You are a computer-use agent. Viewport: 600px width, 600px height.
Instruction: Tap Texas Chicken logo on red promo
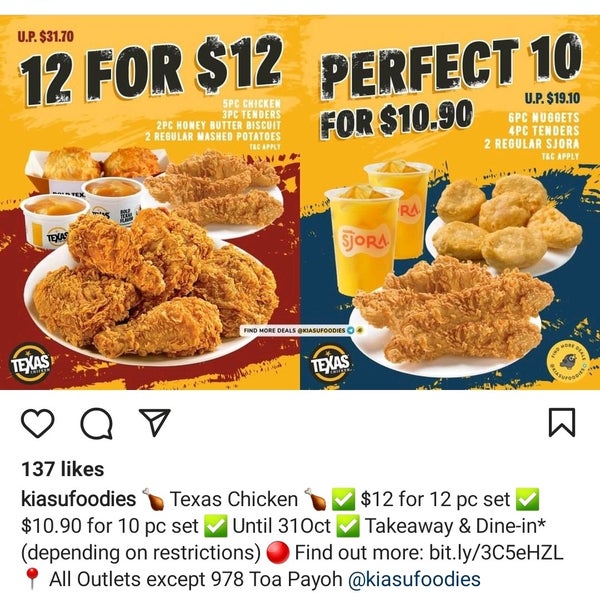[x=30, y=363]
